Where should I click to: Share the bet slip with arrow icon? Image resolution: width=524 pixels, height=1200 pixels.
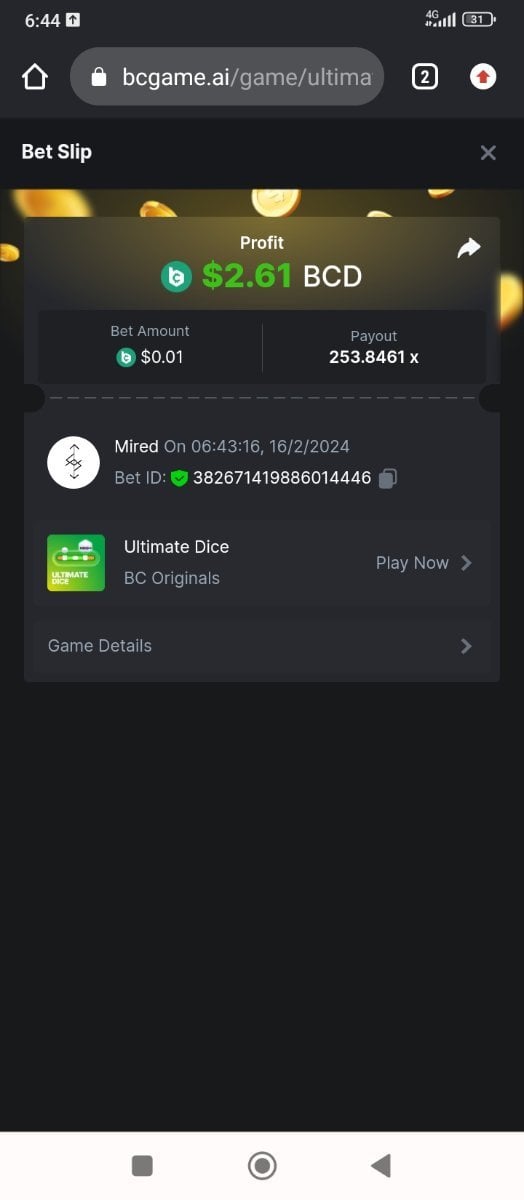click(469, 248)
